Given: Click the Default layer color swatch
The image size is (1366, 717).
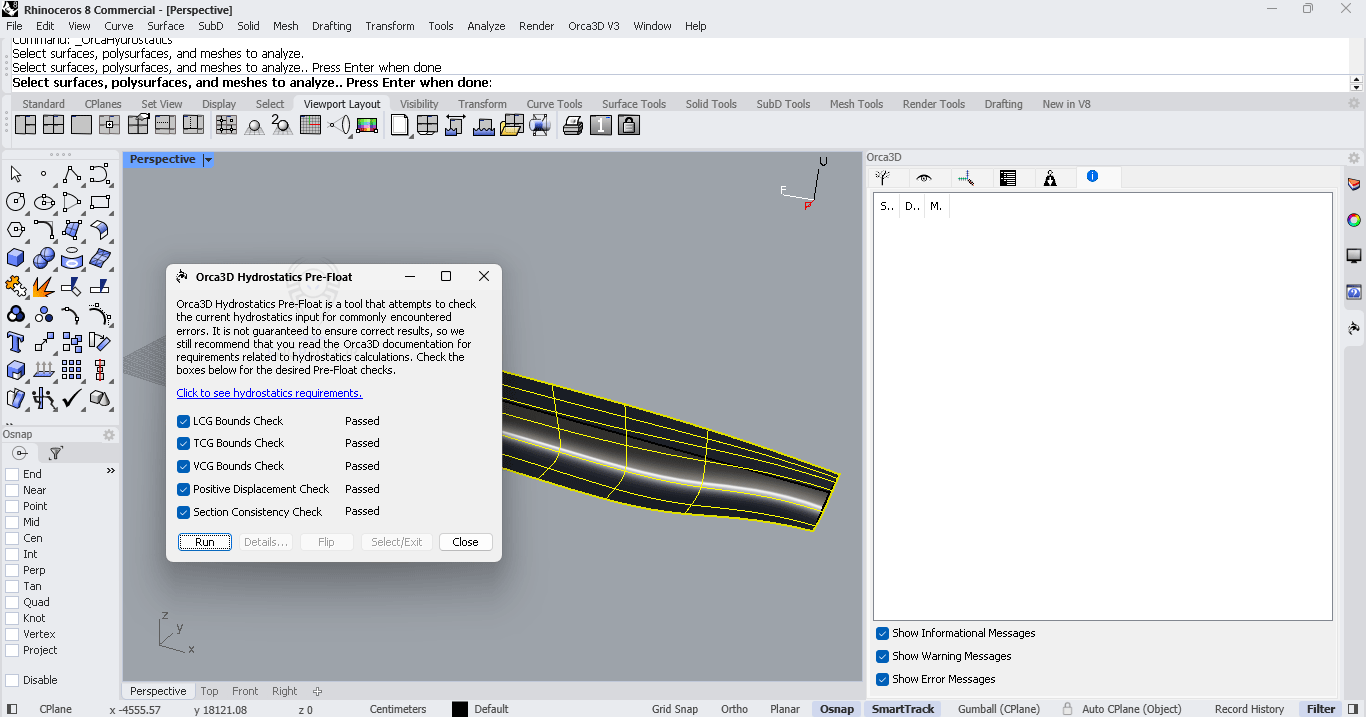Looking at the screenshot, I should pyautogui.click(x=460, y=709).
